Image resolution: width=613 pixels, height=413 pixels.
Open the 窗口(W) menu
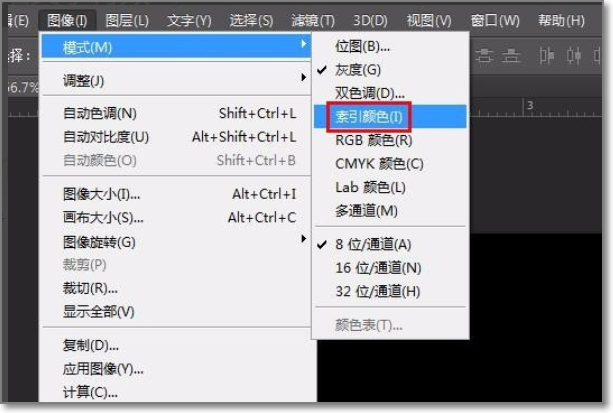[x=495, y=20]
